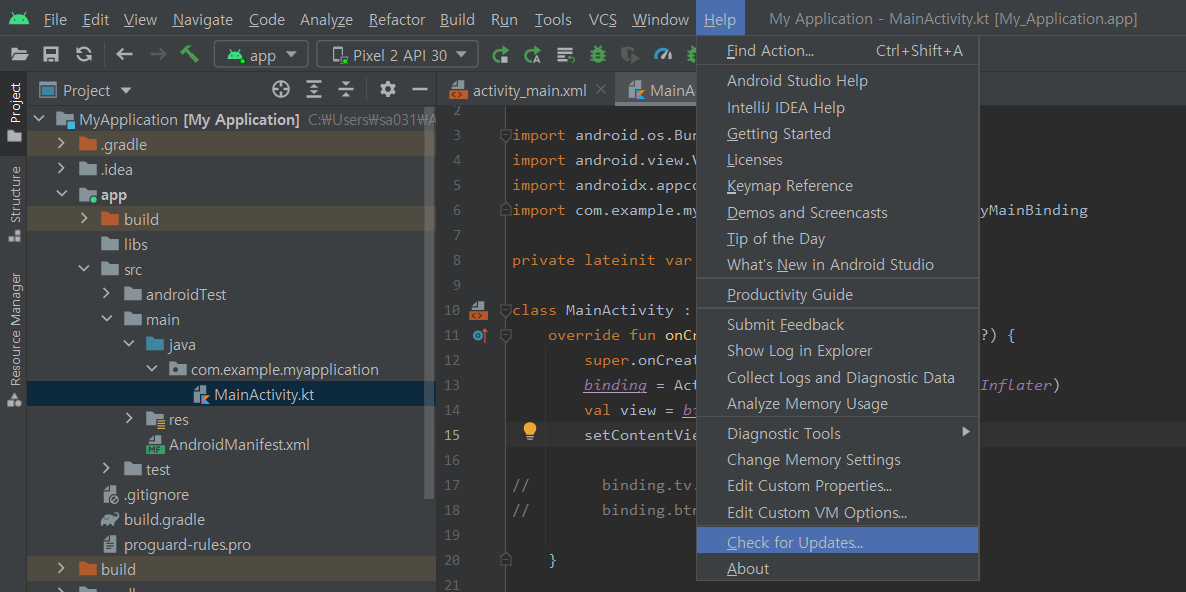Choose Edit Custom VM Options
1186x592 pixels.
837,513
